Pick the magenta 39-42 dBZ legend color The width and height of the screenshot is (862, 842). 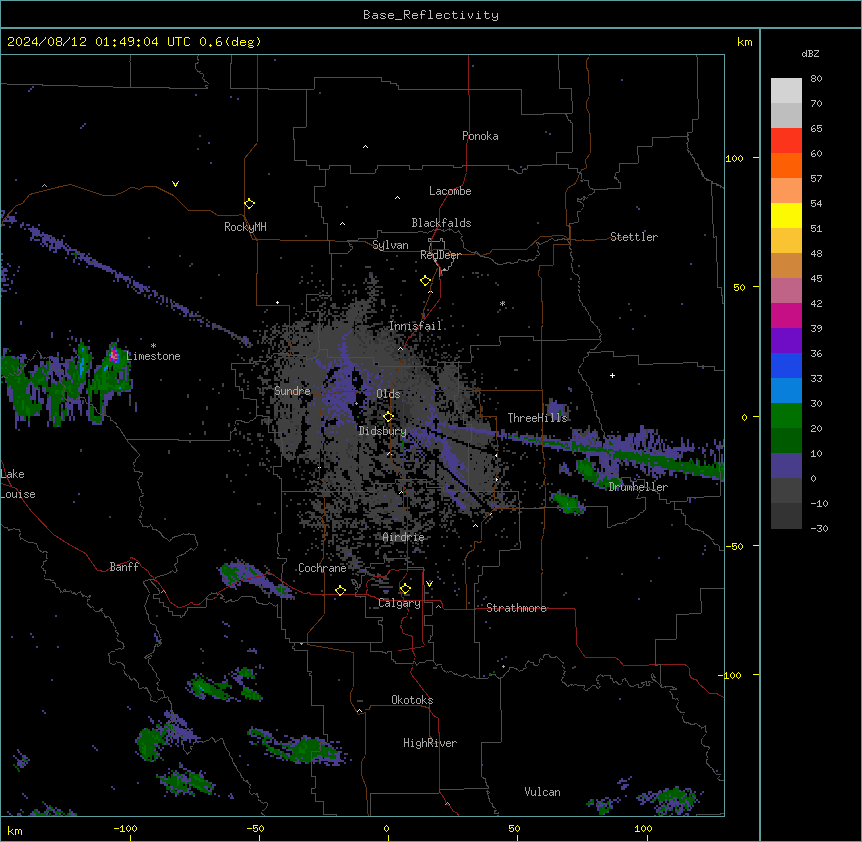[x=786, y=316]
